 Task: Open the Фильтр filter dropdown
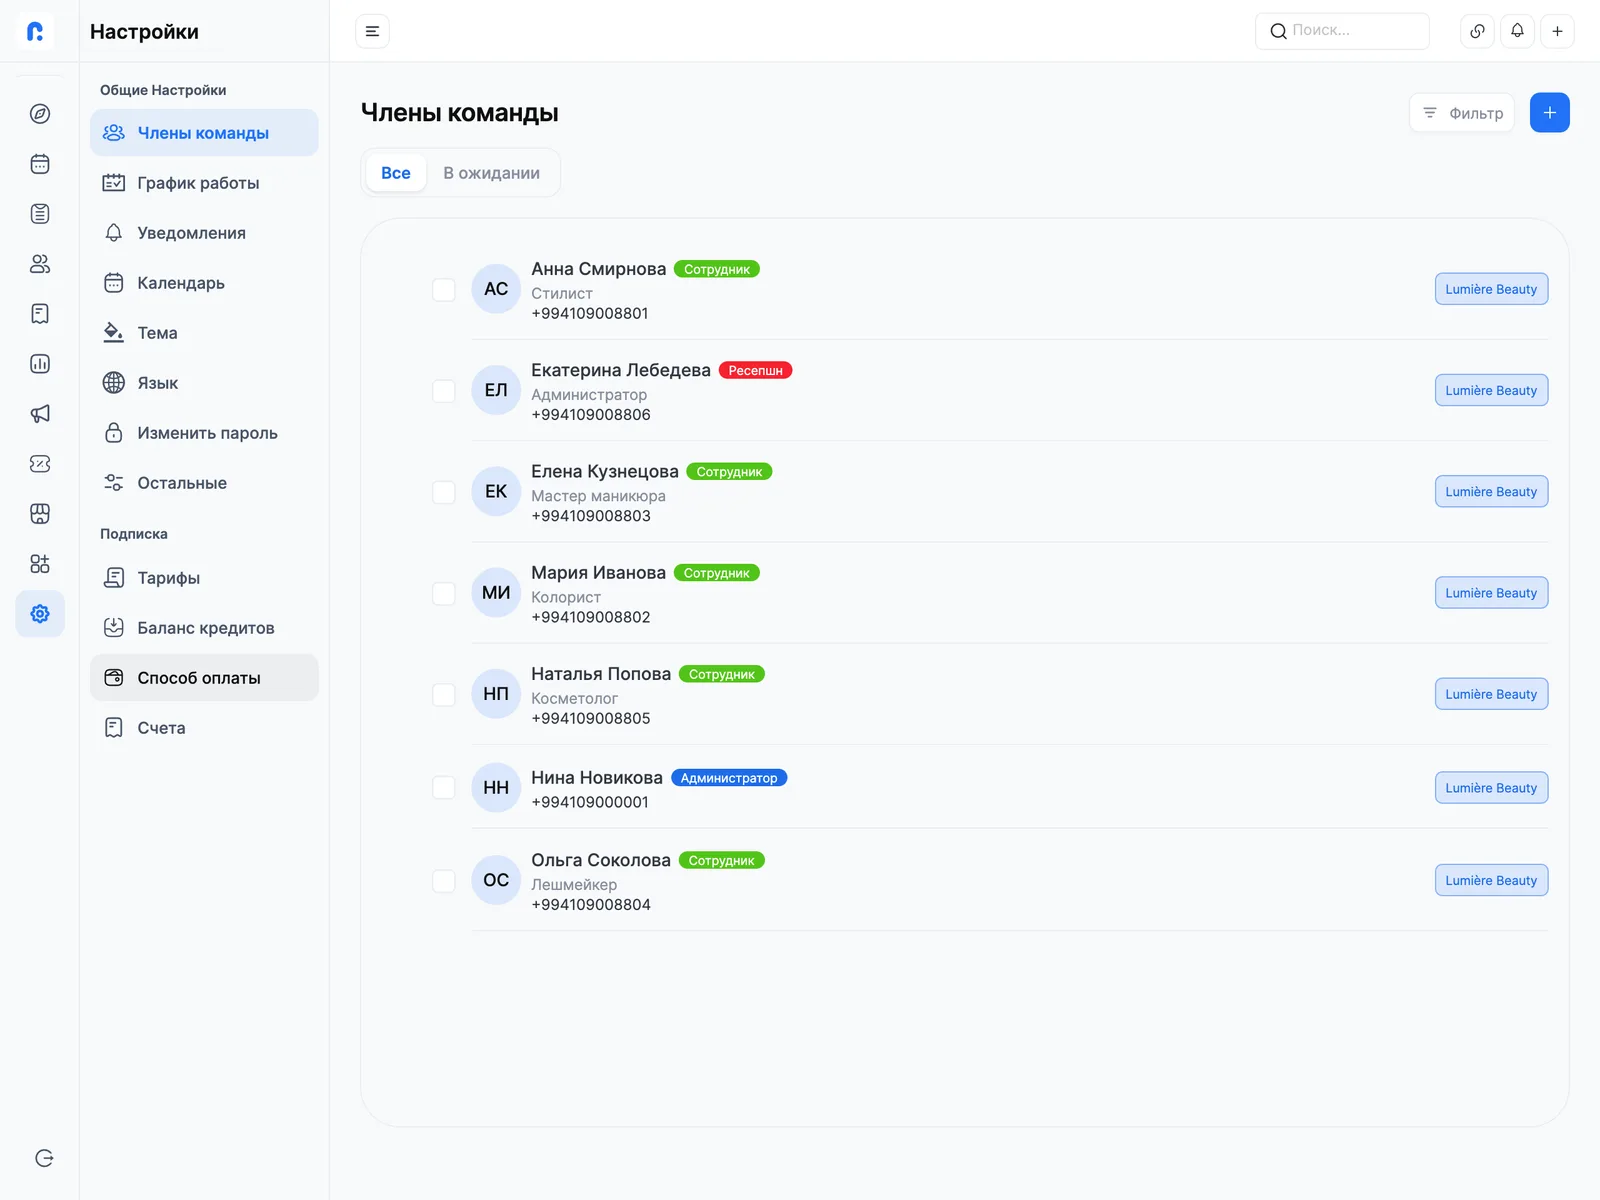pyautogui.click(x=1462, y=113)
